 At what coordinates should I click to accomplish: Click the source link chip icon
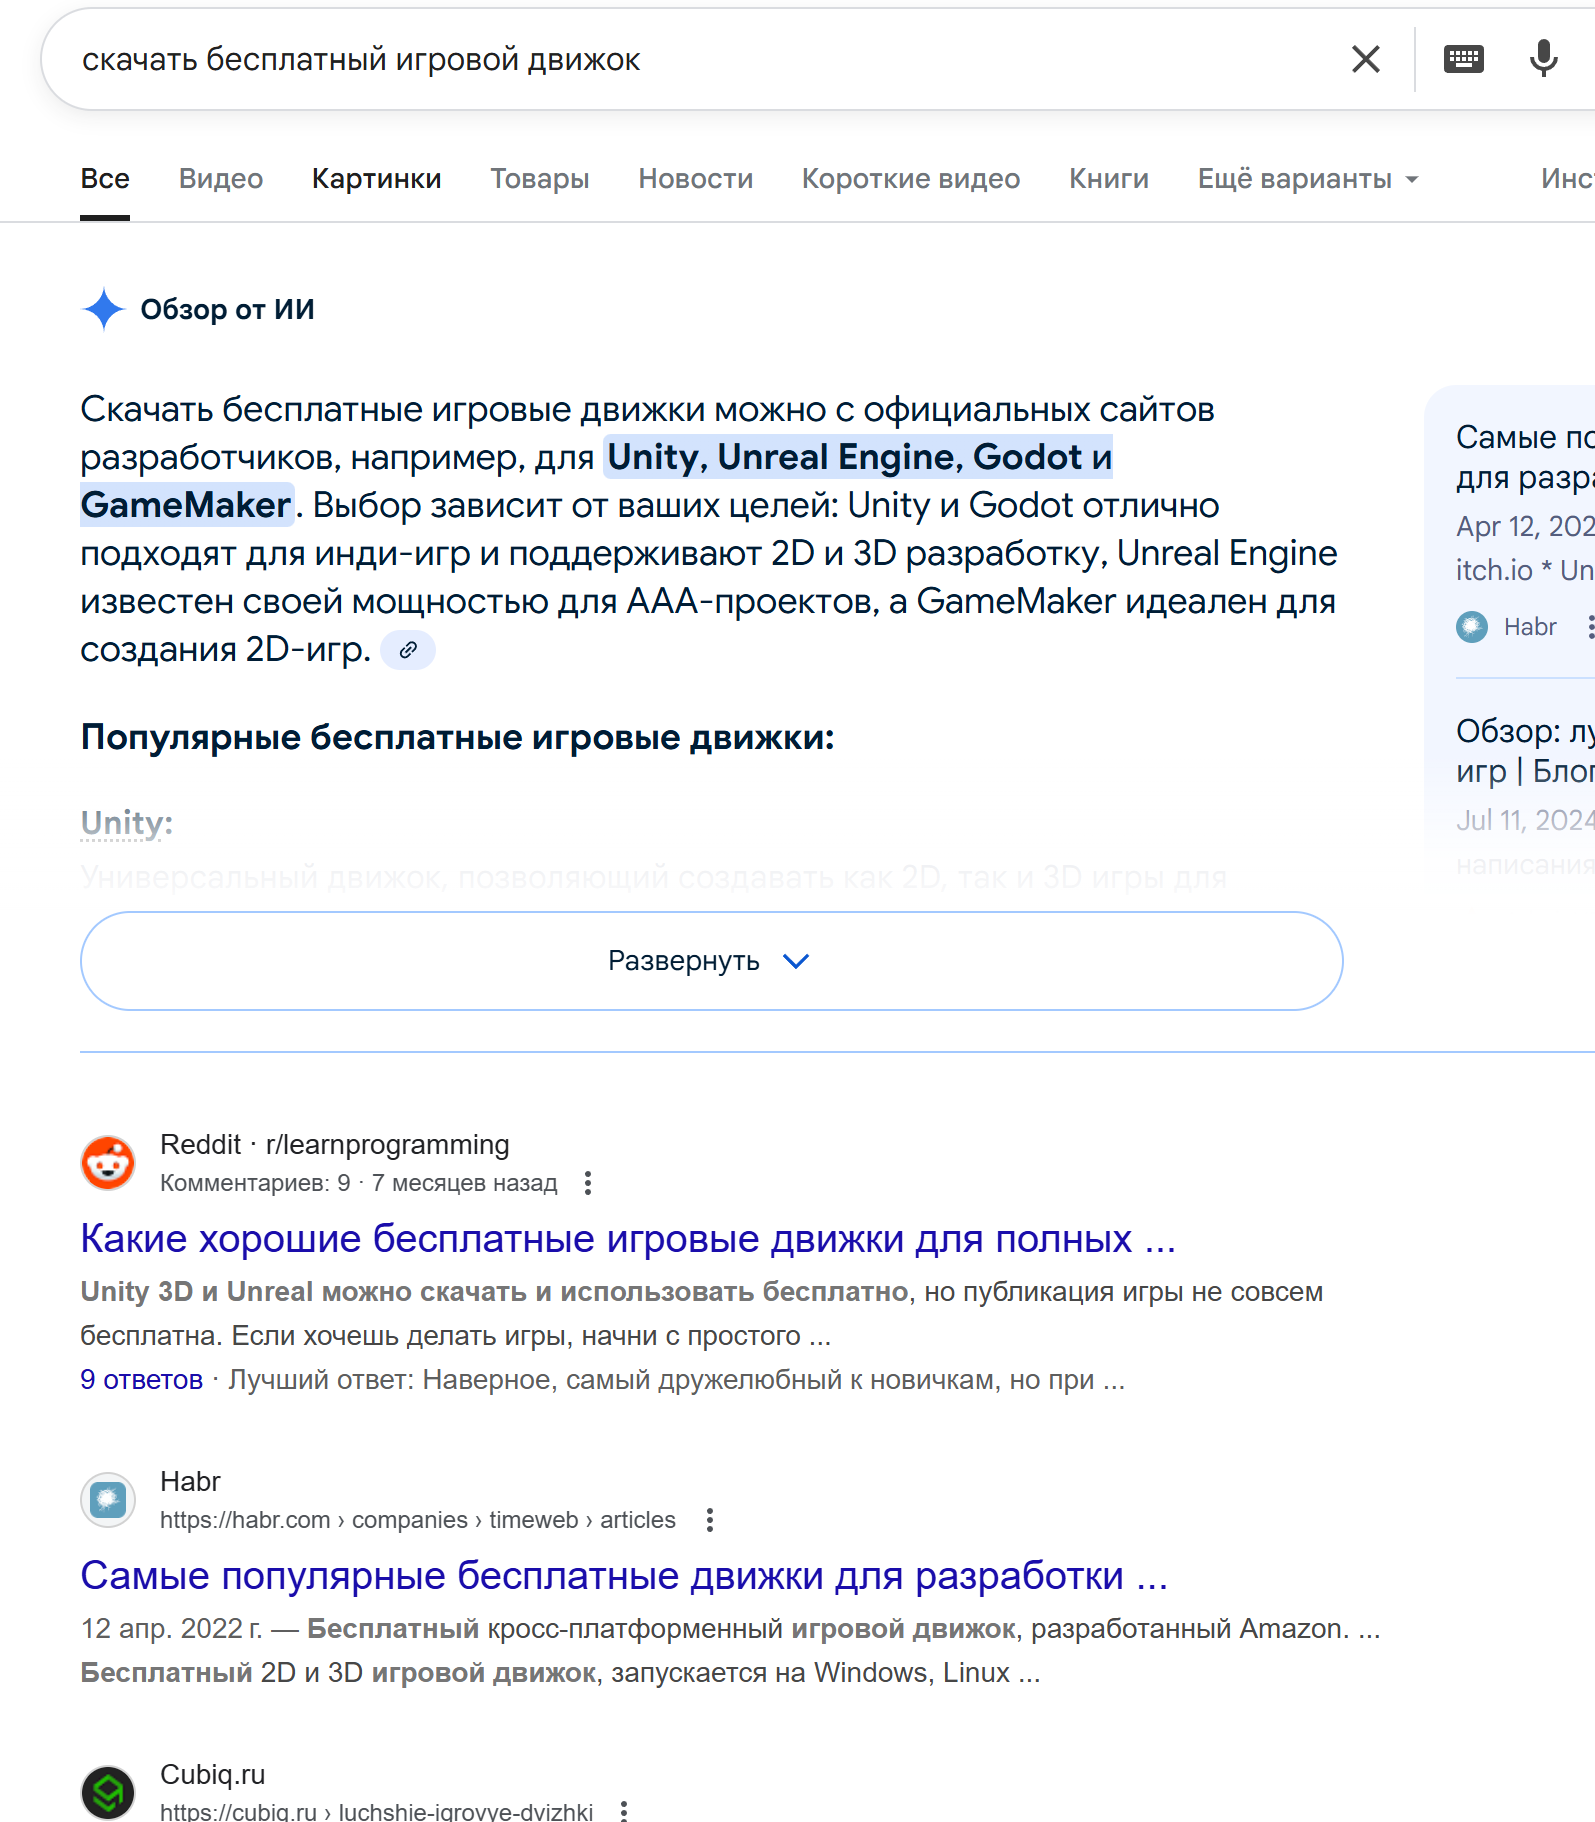[408, 650]
